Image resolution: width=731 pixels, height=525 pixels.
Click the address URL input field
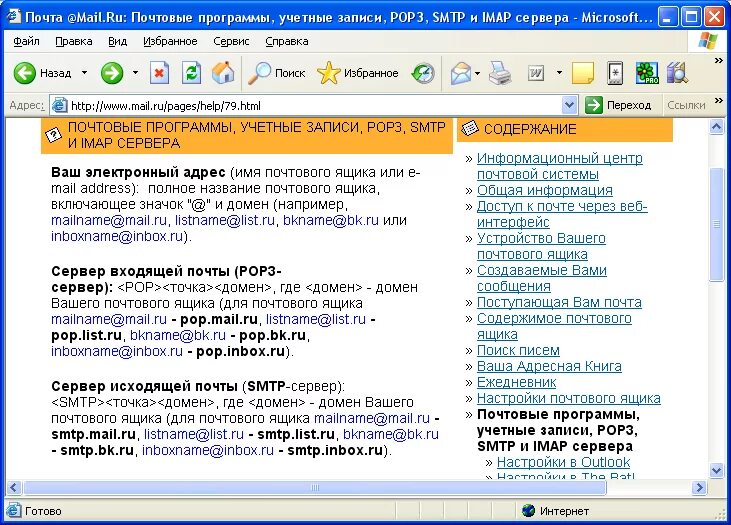tap(315, 106)
